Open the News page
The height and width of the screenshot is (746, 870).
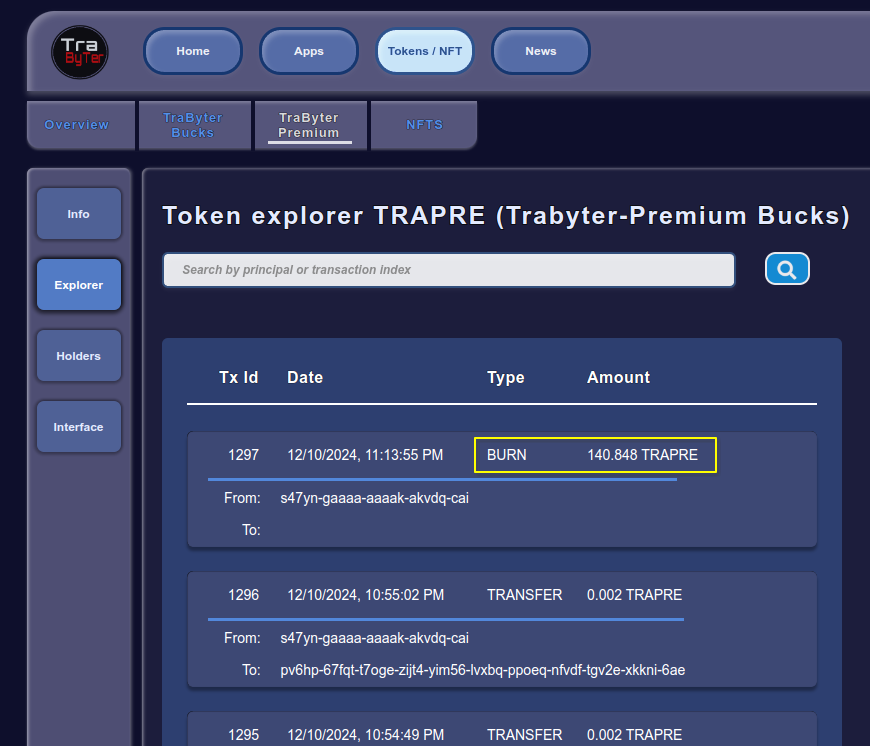click(x=540, y=51)
